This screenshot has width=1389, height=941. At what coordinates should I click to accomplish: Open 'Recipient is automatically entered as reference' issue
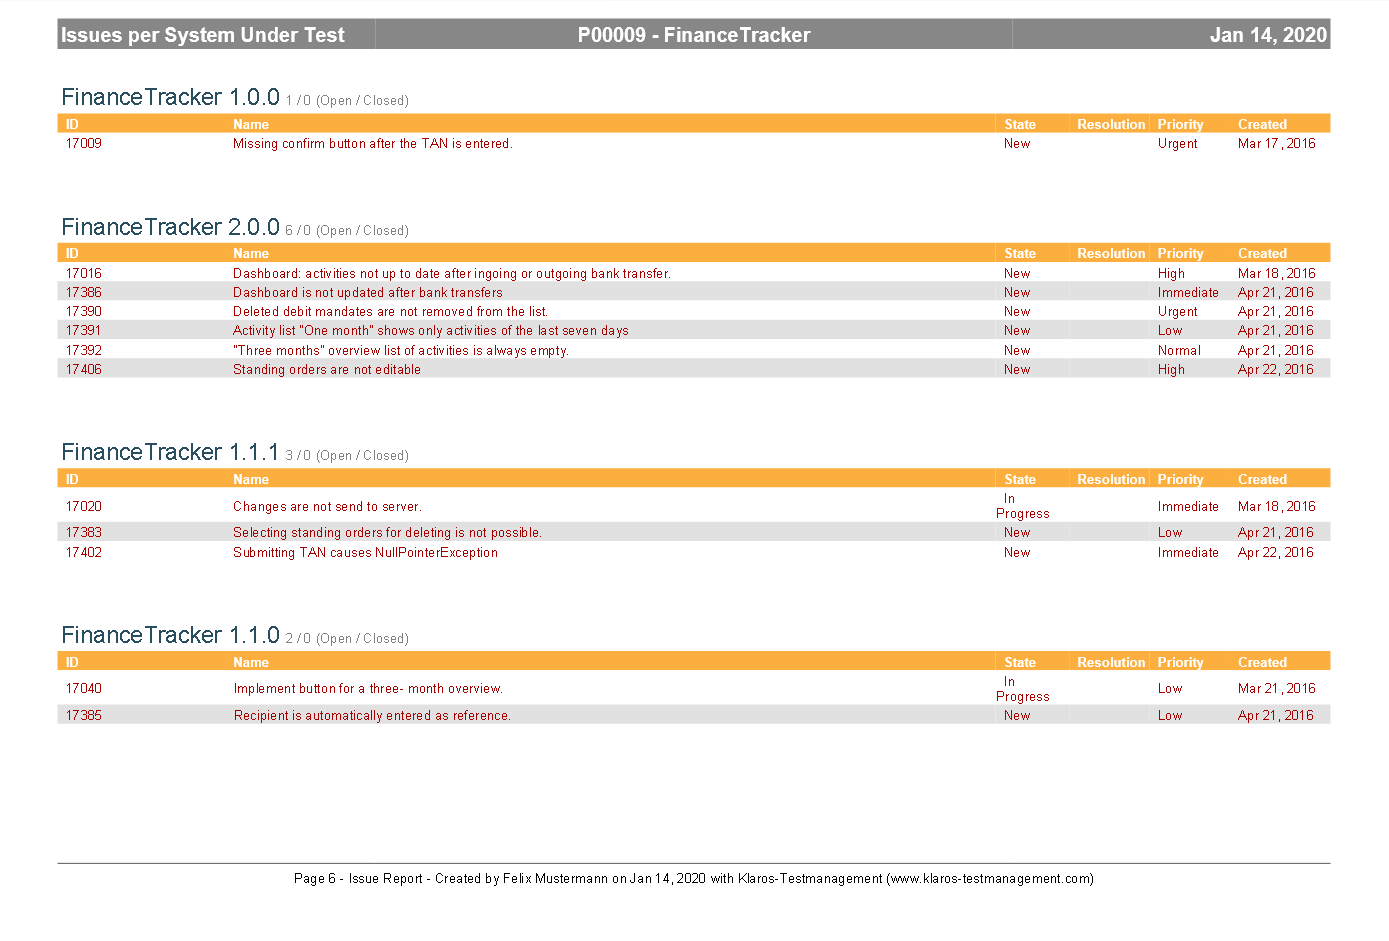372,716
